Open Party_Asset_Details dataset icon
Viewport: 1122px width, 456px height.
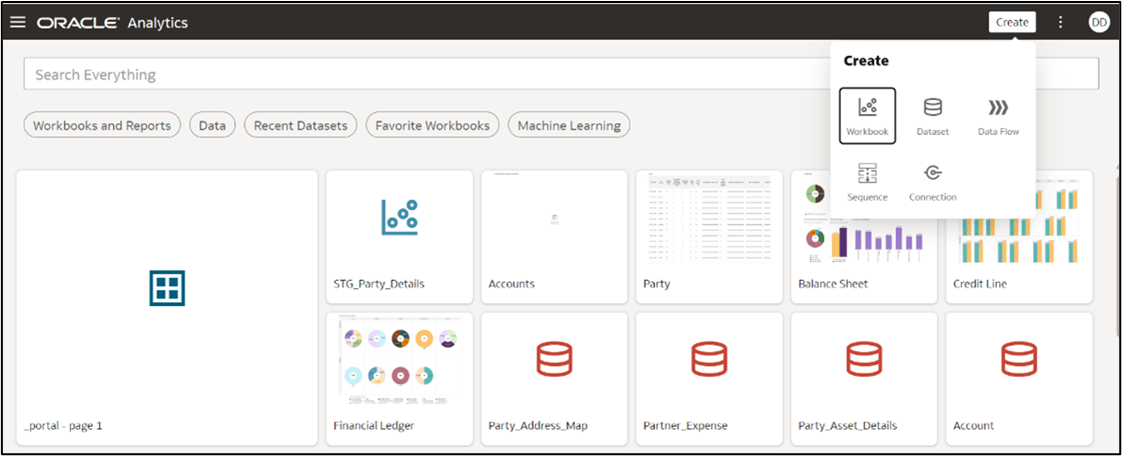point(864,359)
